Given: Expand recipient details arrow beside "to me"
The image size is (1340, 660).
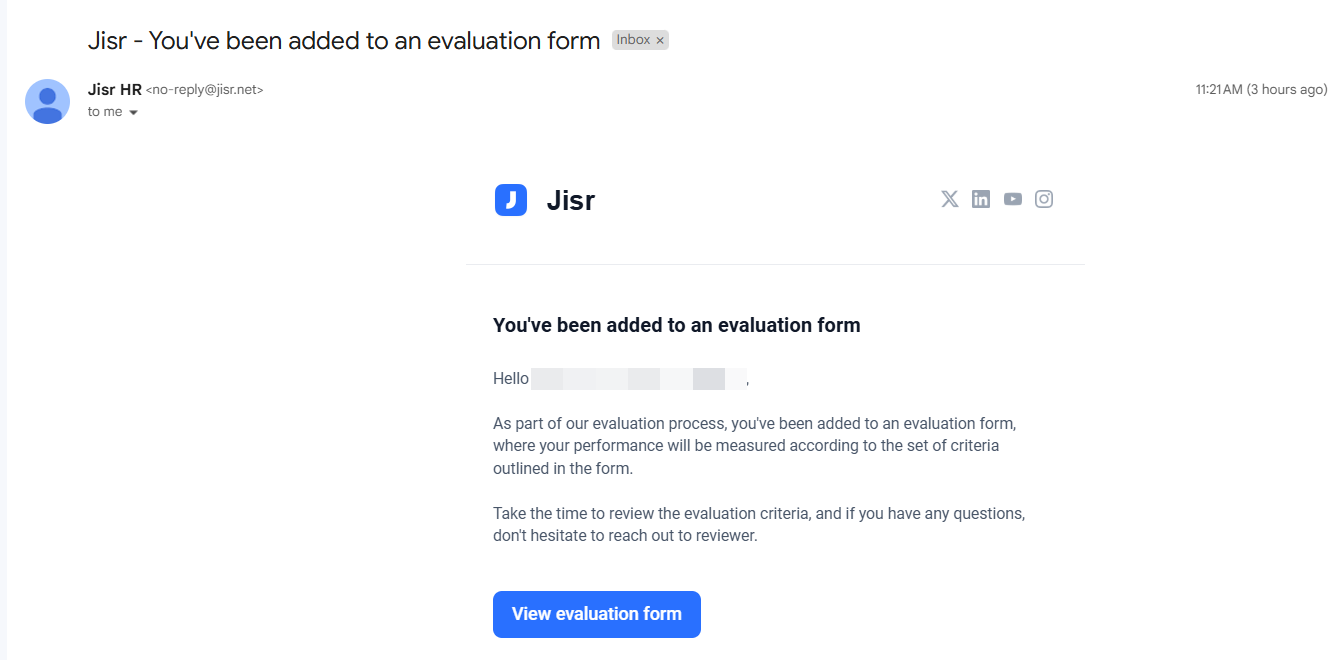Looking at the screenshot, I should tap(133, 113).
